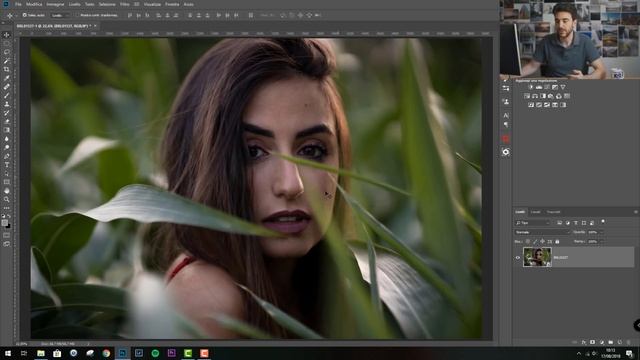
Task: Open the Immagine menu
Action: (x=55, y=4)
